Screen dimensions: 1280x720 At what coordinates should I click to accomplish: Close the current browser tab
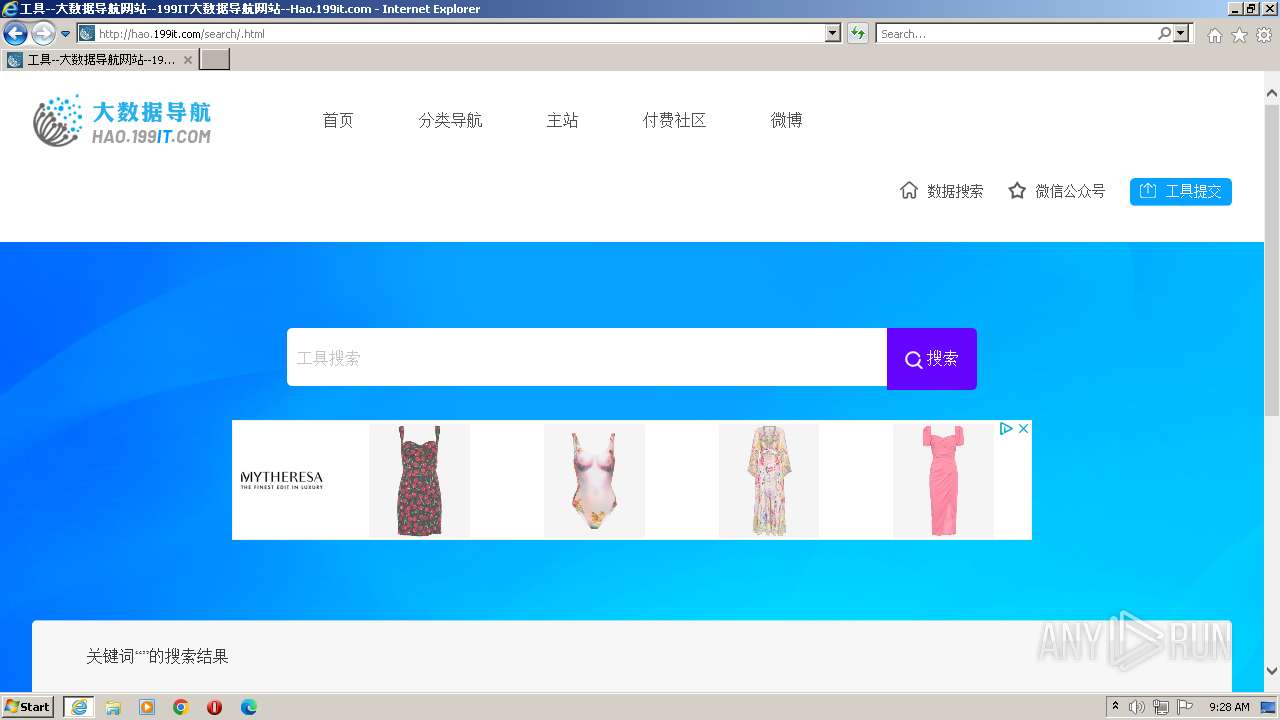(x=187, y=60)
